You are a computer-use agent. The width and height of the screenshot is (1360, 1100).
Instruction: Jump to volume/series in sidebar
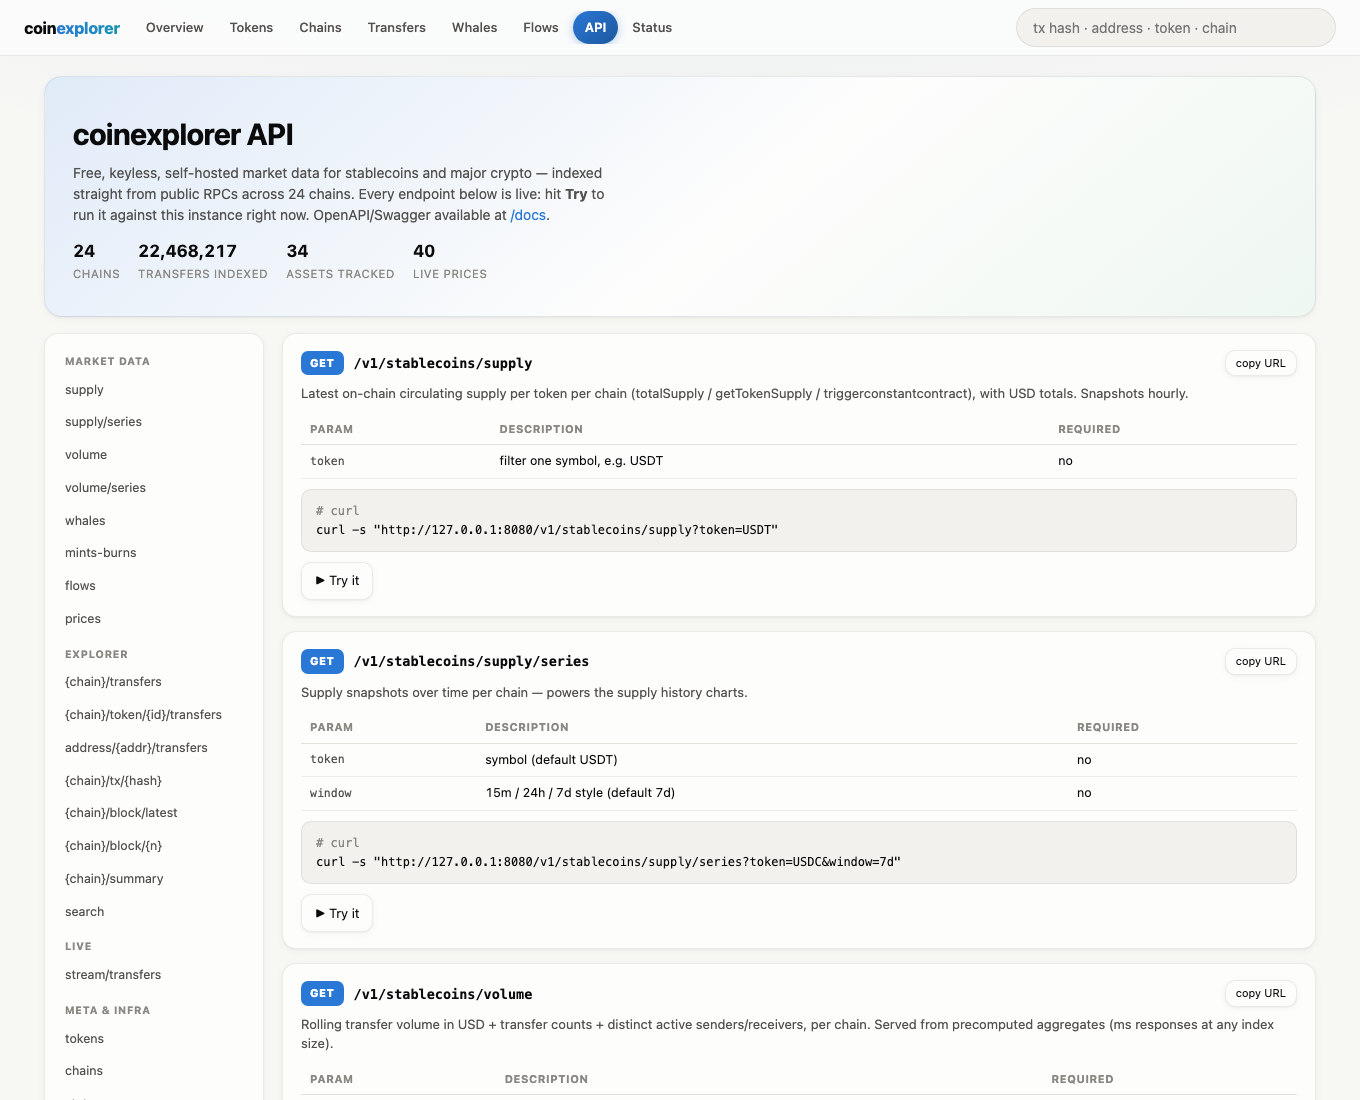[105, 488]
